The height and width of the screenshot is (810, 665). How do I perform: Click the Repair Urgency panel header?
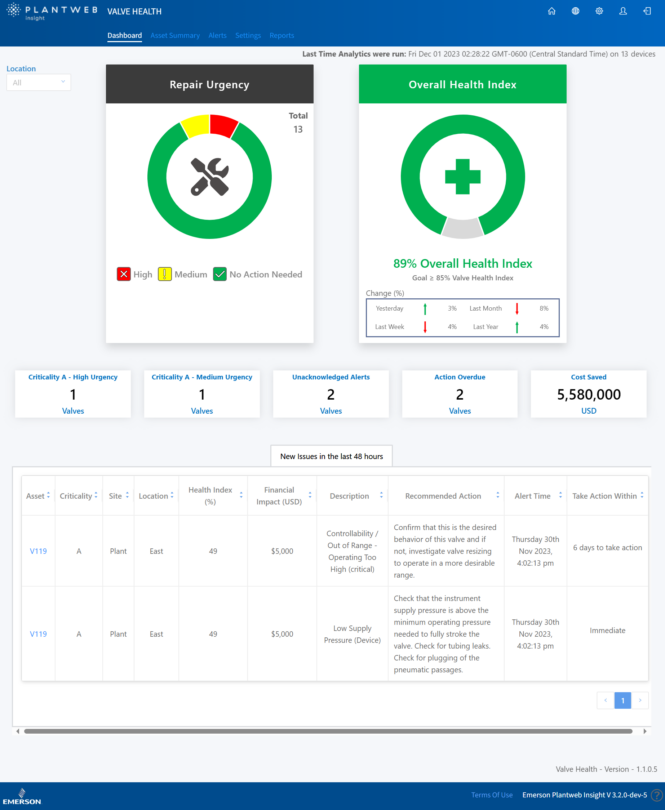tap(210, 84)
